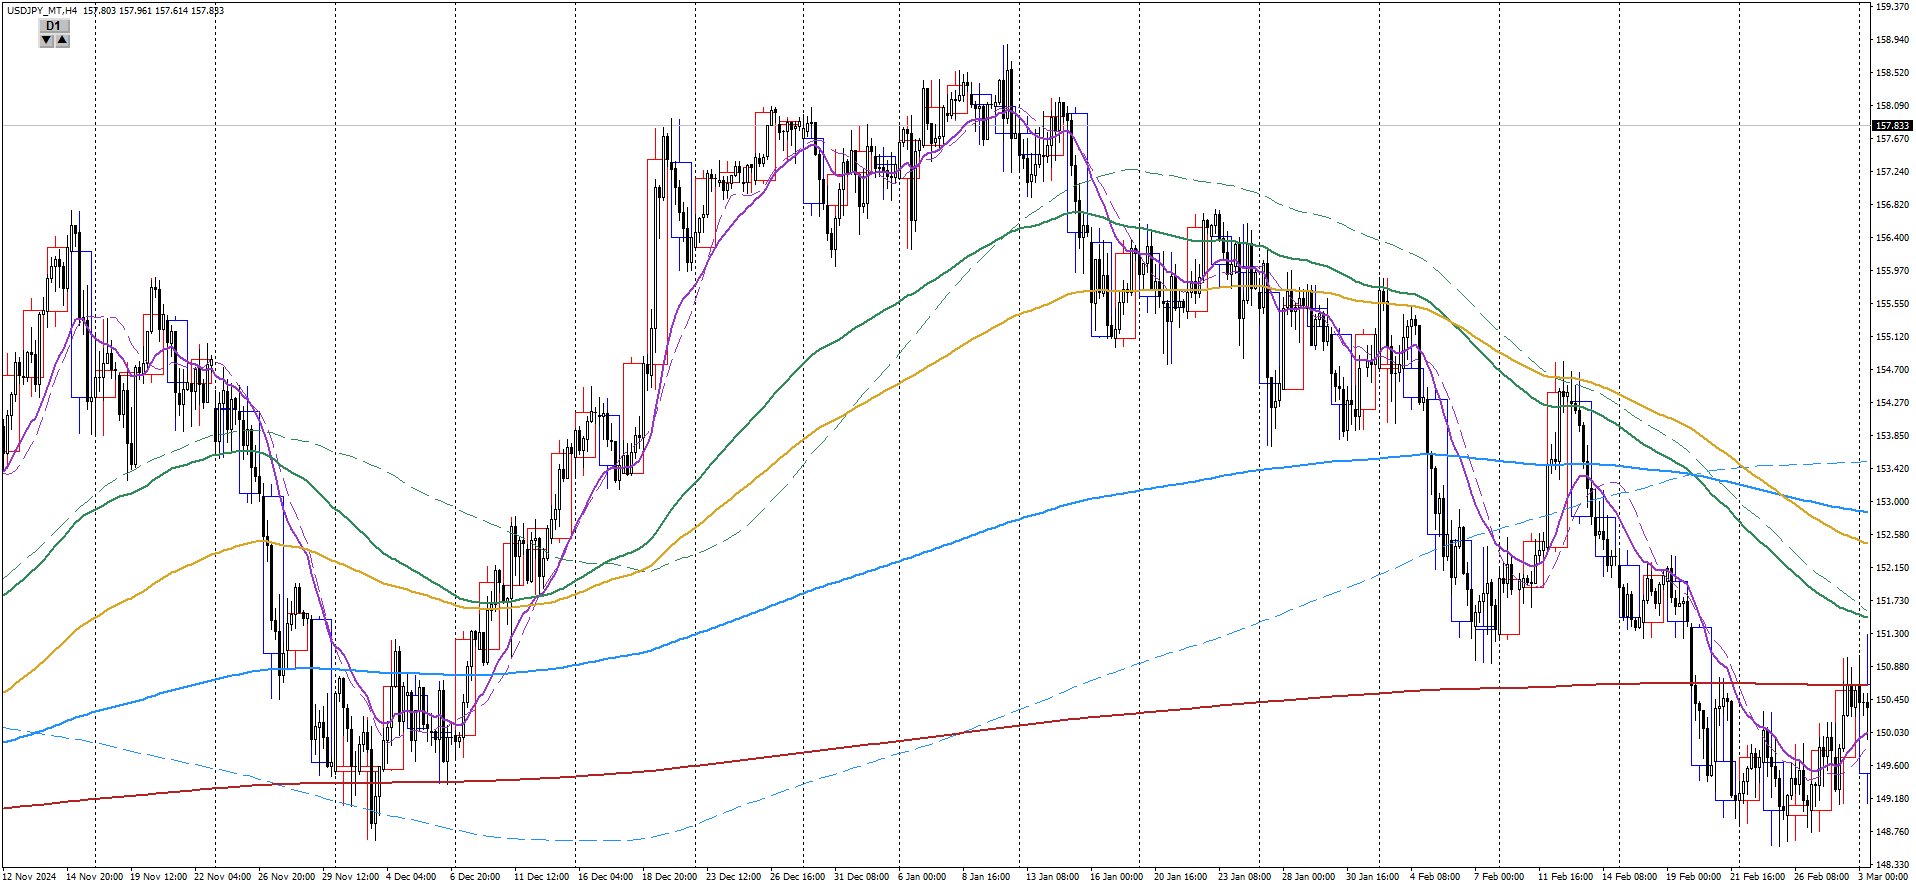The height and width of the screenshot is (888, 1916).
Task: Click price axis label 156.820
Action: pos(1892,205)
